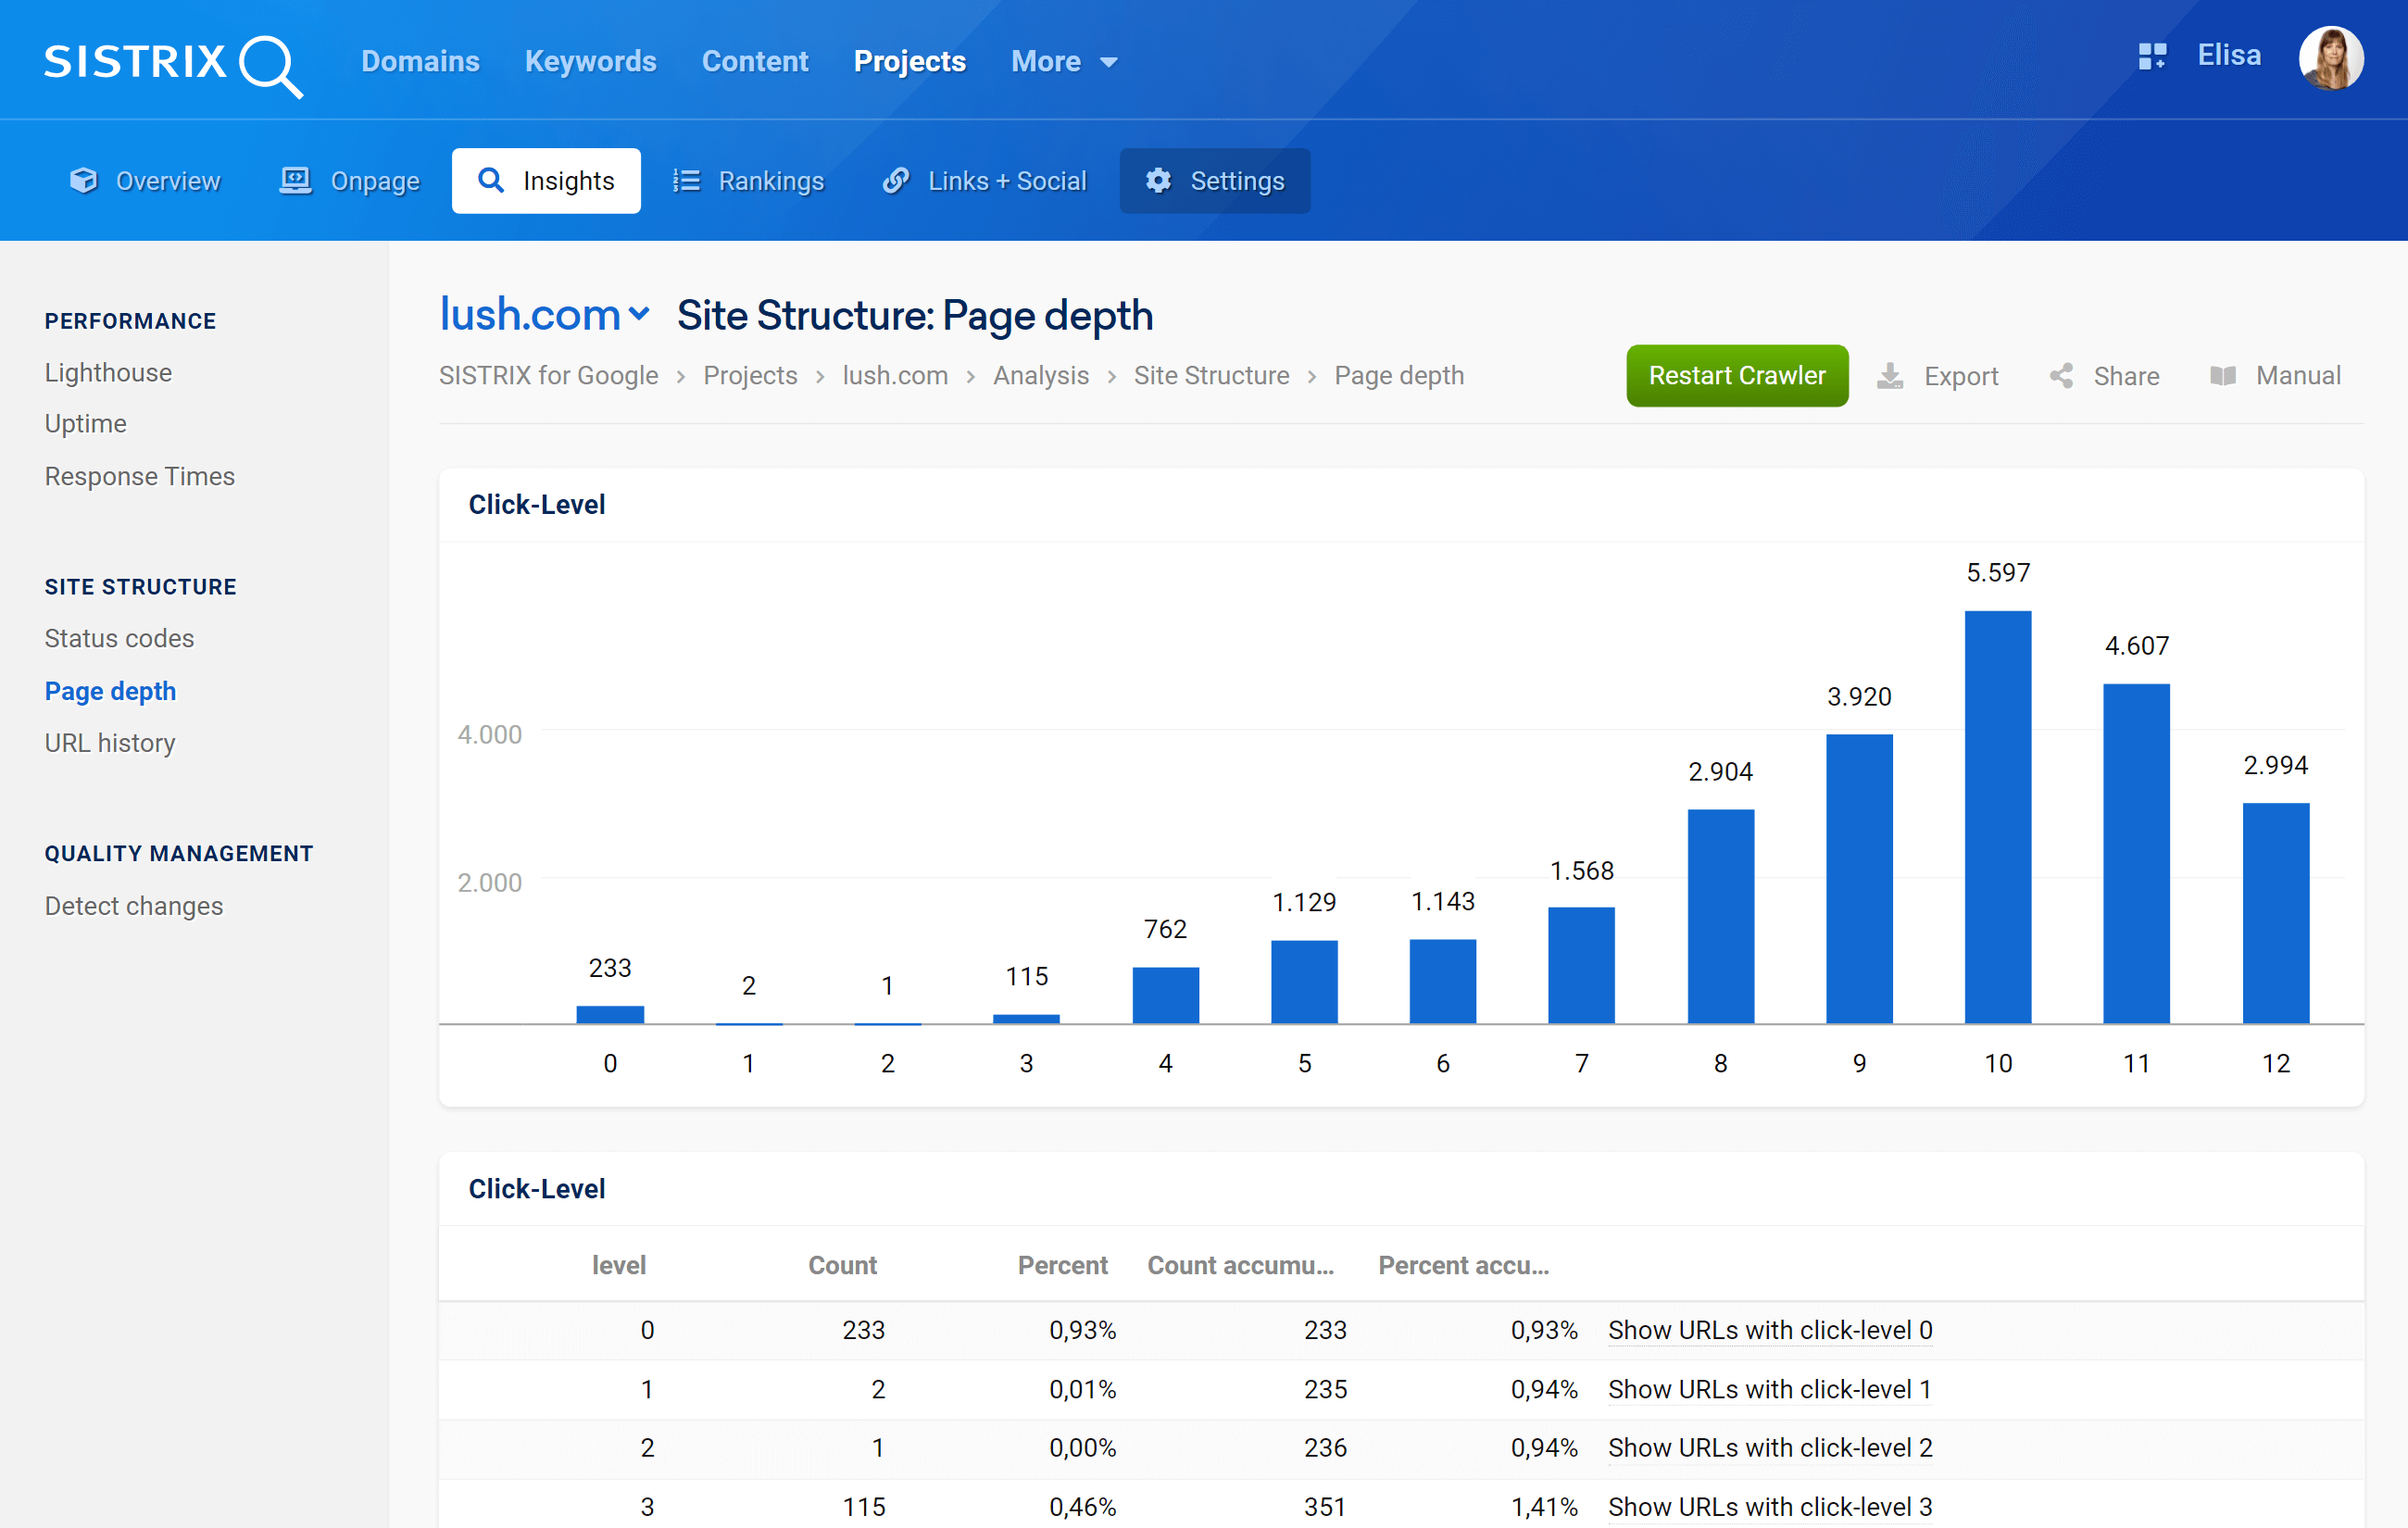Click the 351 accumulated count cell
The height and width of the screenshot is (1528, 2408).
(x=1325, y=1506)
